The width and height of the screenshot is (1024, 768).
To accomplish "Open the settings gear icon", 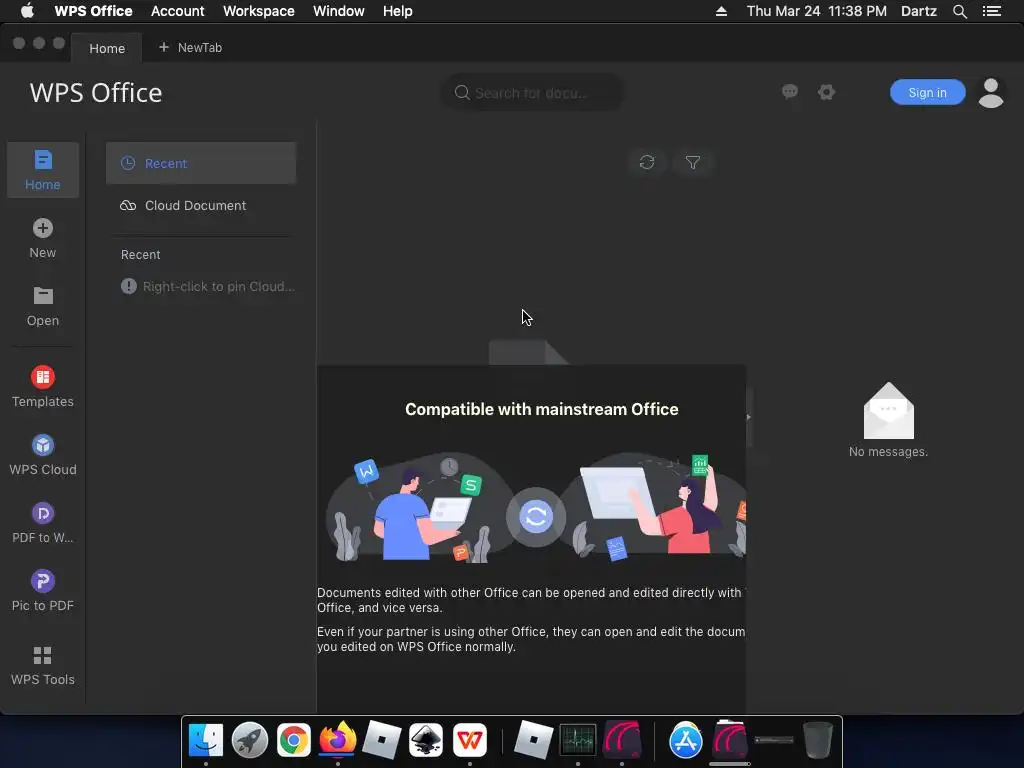I will (827, 92).
